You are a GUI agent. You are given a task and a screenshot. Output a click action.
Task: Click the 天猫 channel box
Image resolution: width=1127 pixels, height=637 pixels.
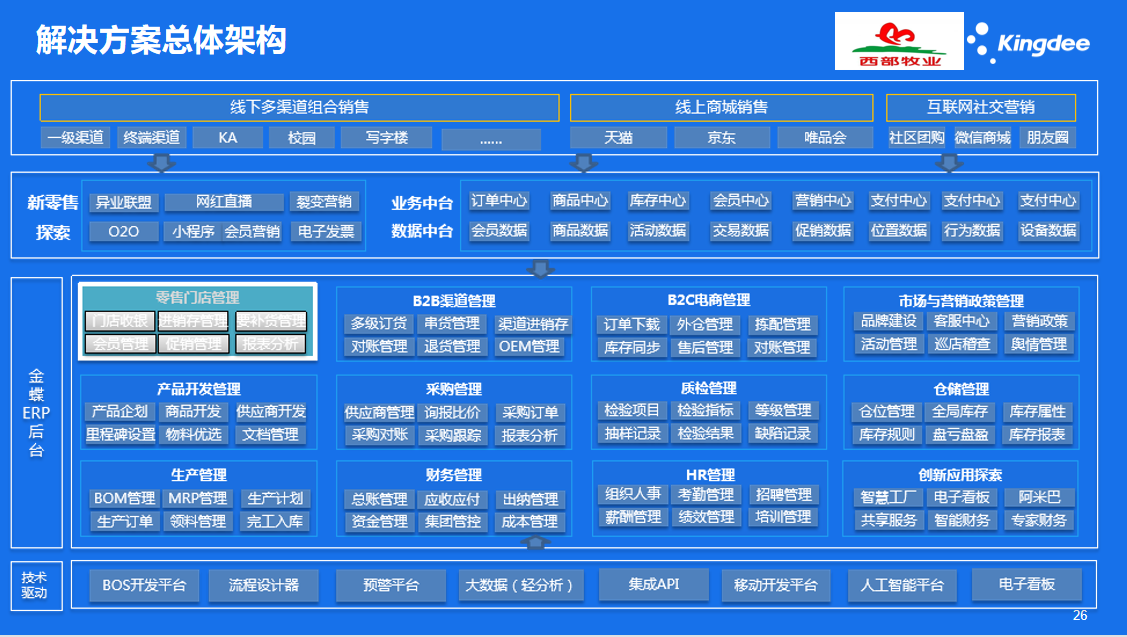click(x=618, y=138)
